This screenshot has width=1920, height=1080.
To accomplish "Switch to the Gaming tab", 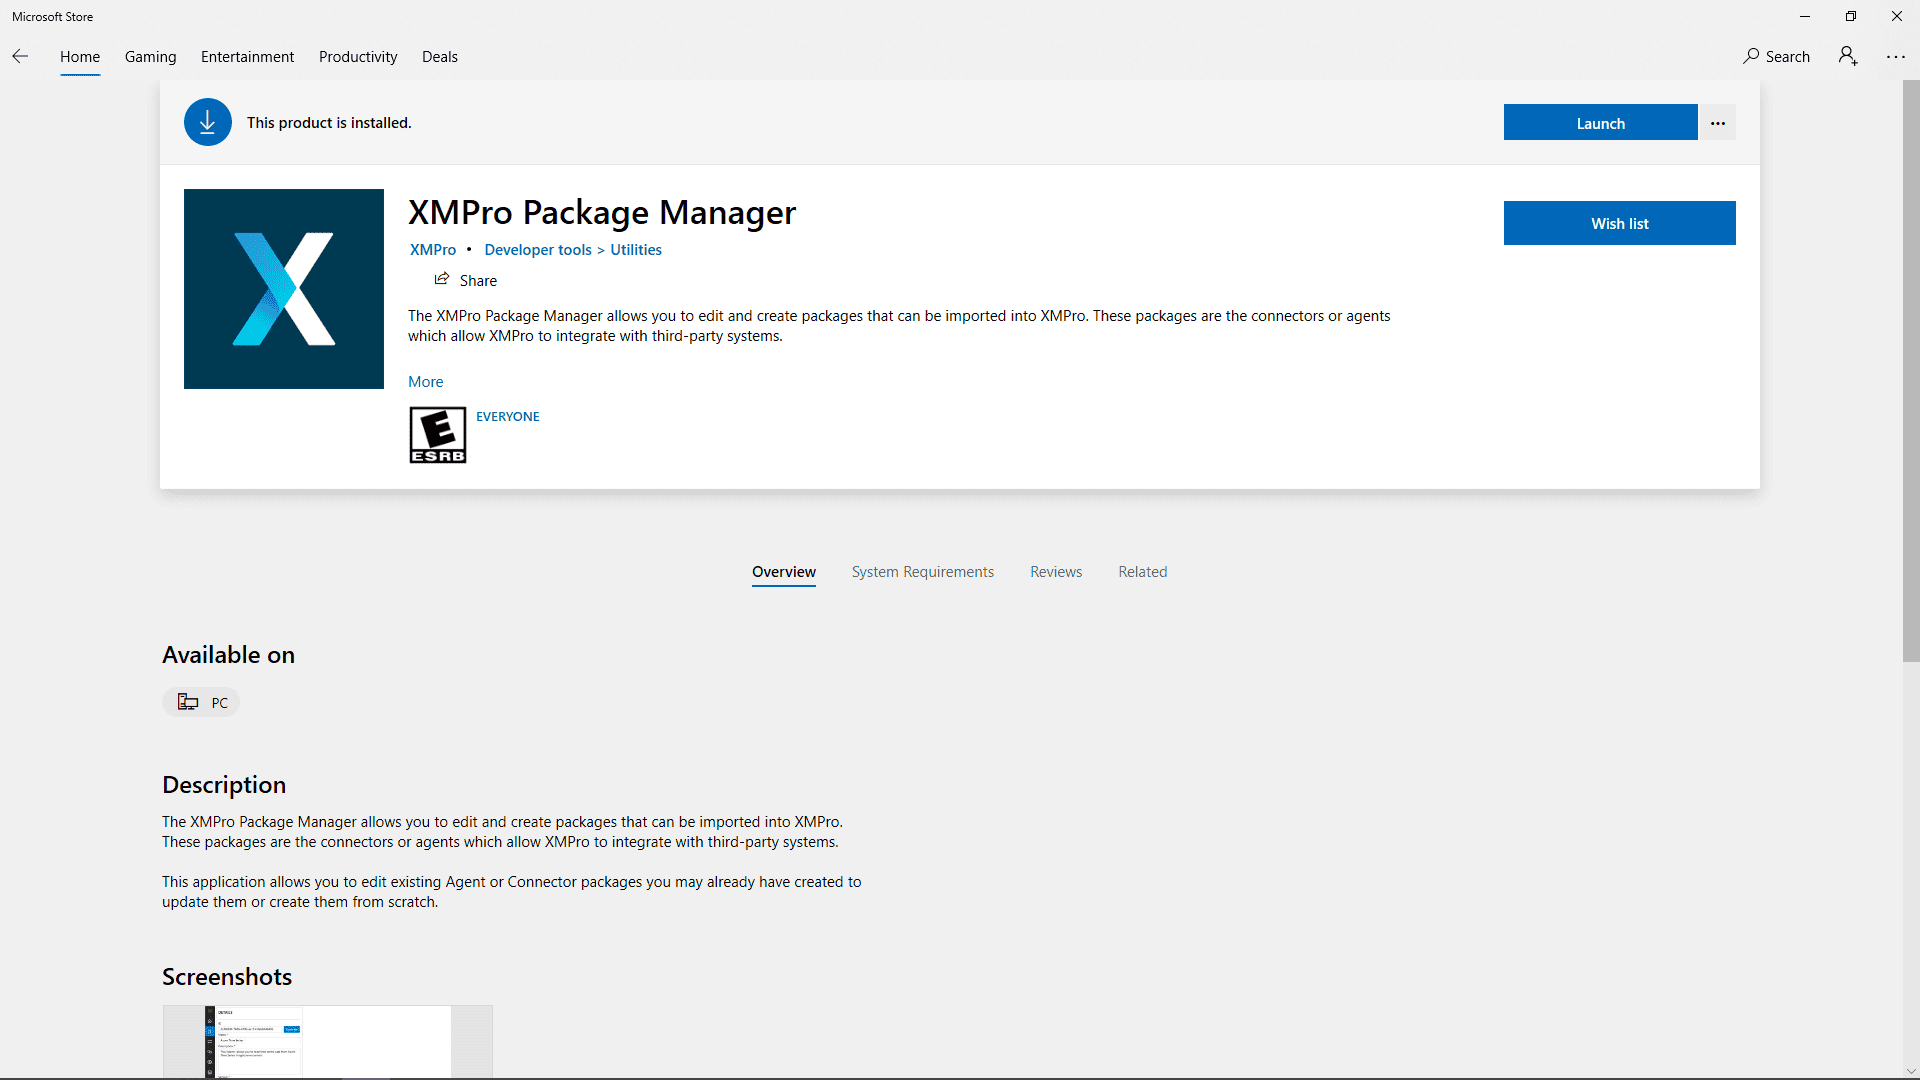I will coord(150,57).
